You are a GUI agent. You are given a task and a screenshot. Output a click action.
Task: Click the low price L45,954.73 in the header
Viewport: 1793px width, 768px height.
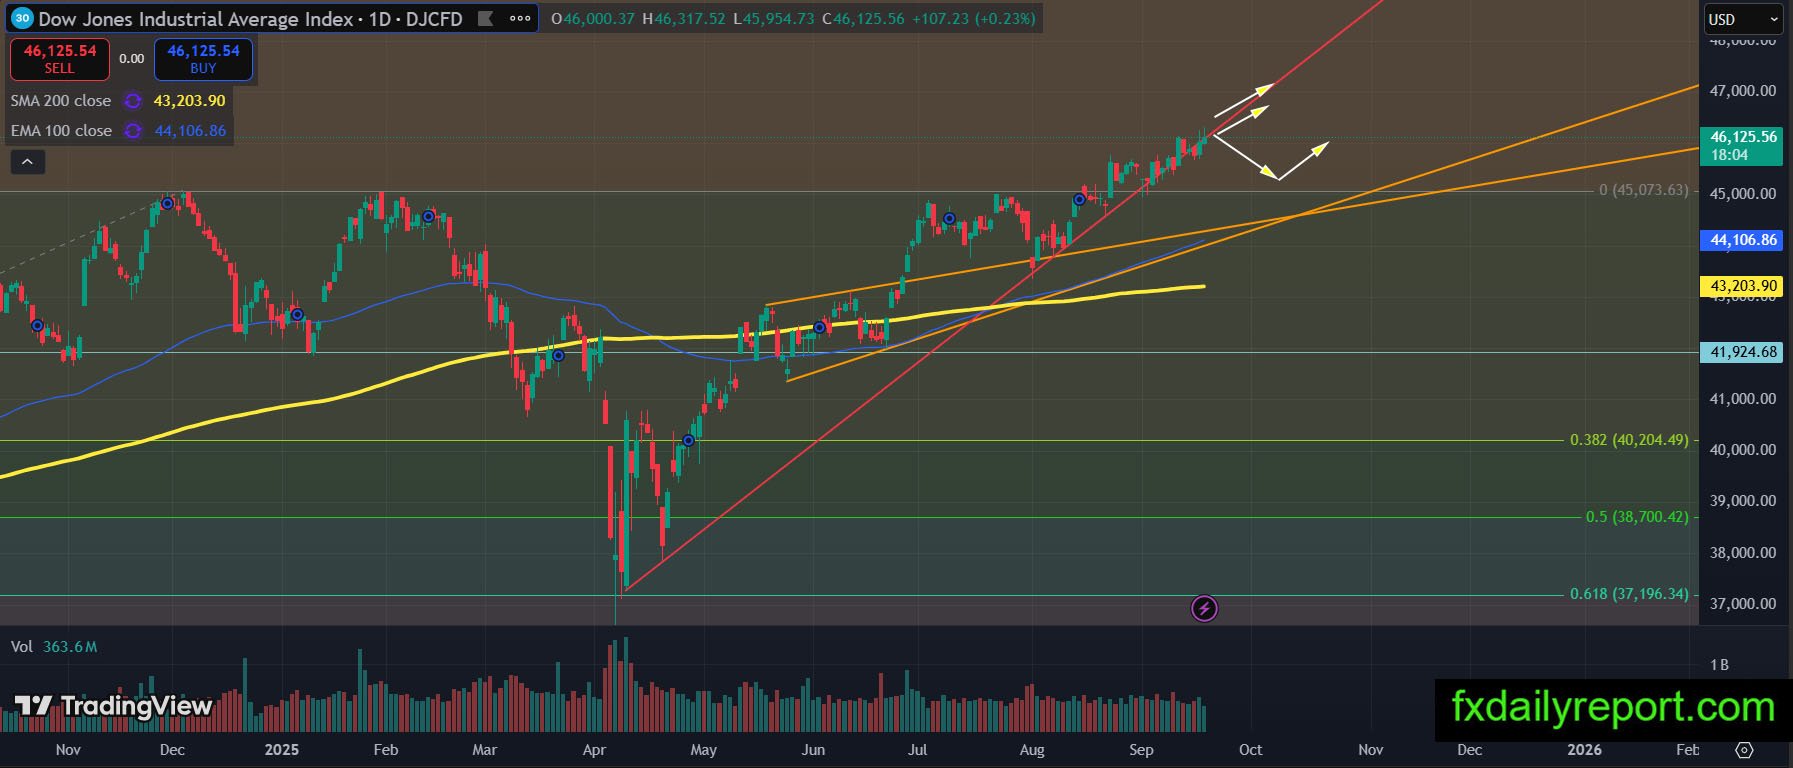point(774,19)
